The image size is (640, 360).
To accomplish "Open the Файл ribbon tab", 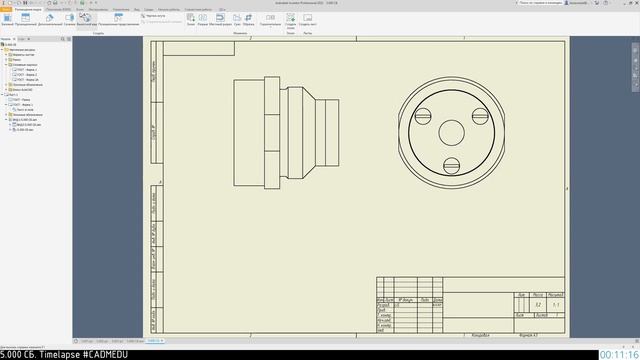I will pos(6,9).
